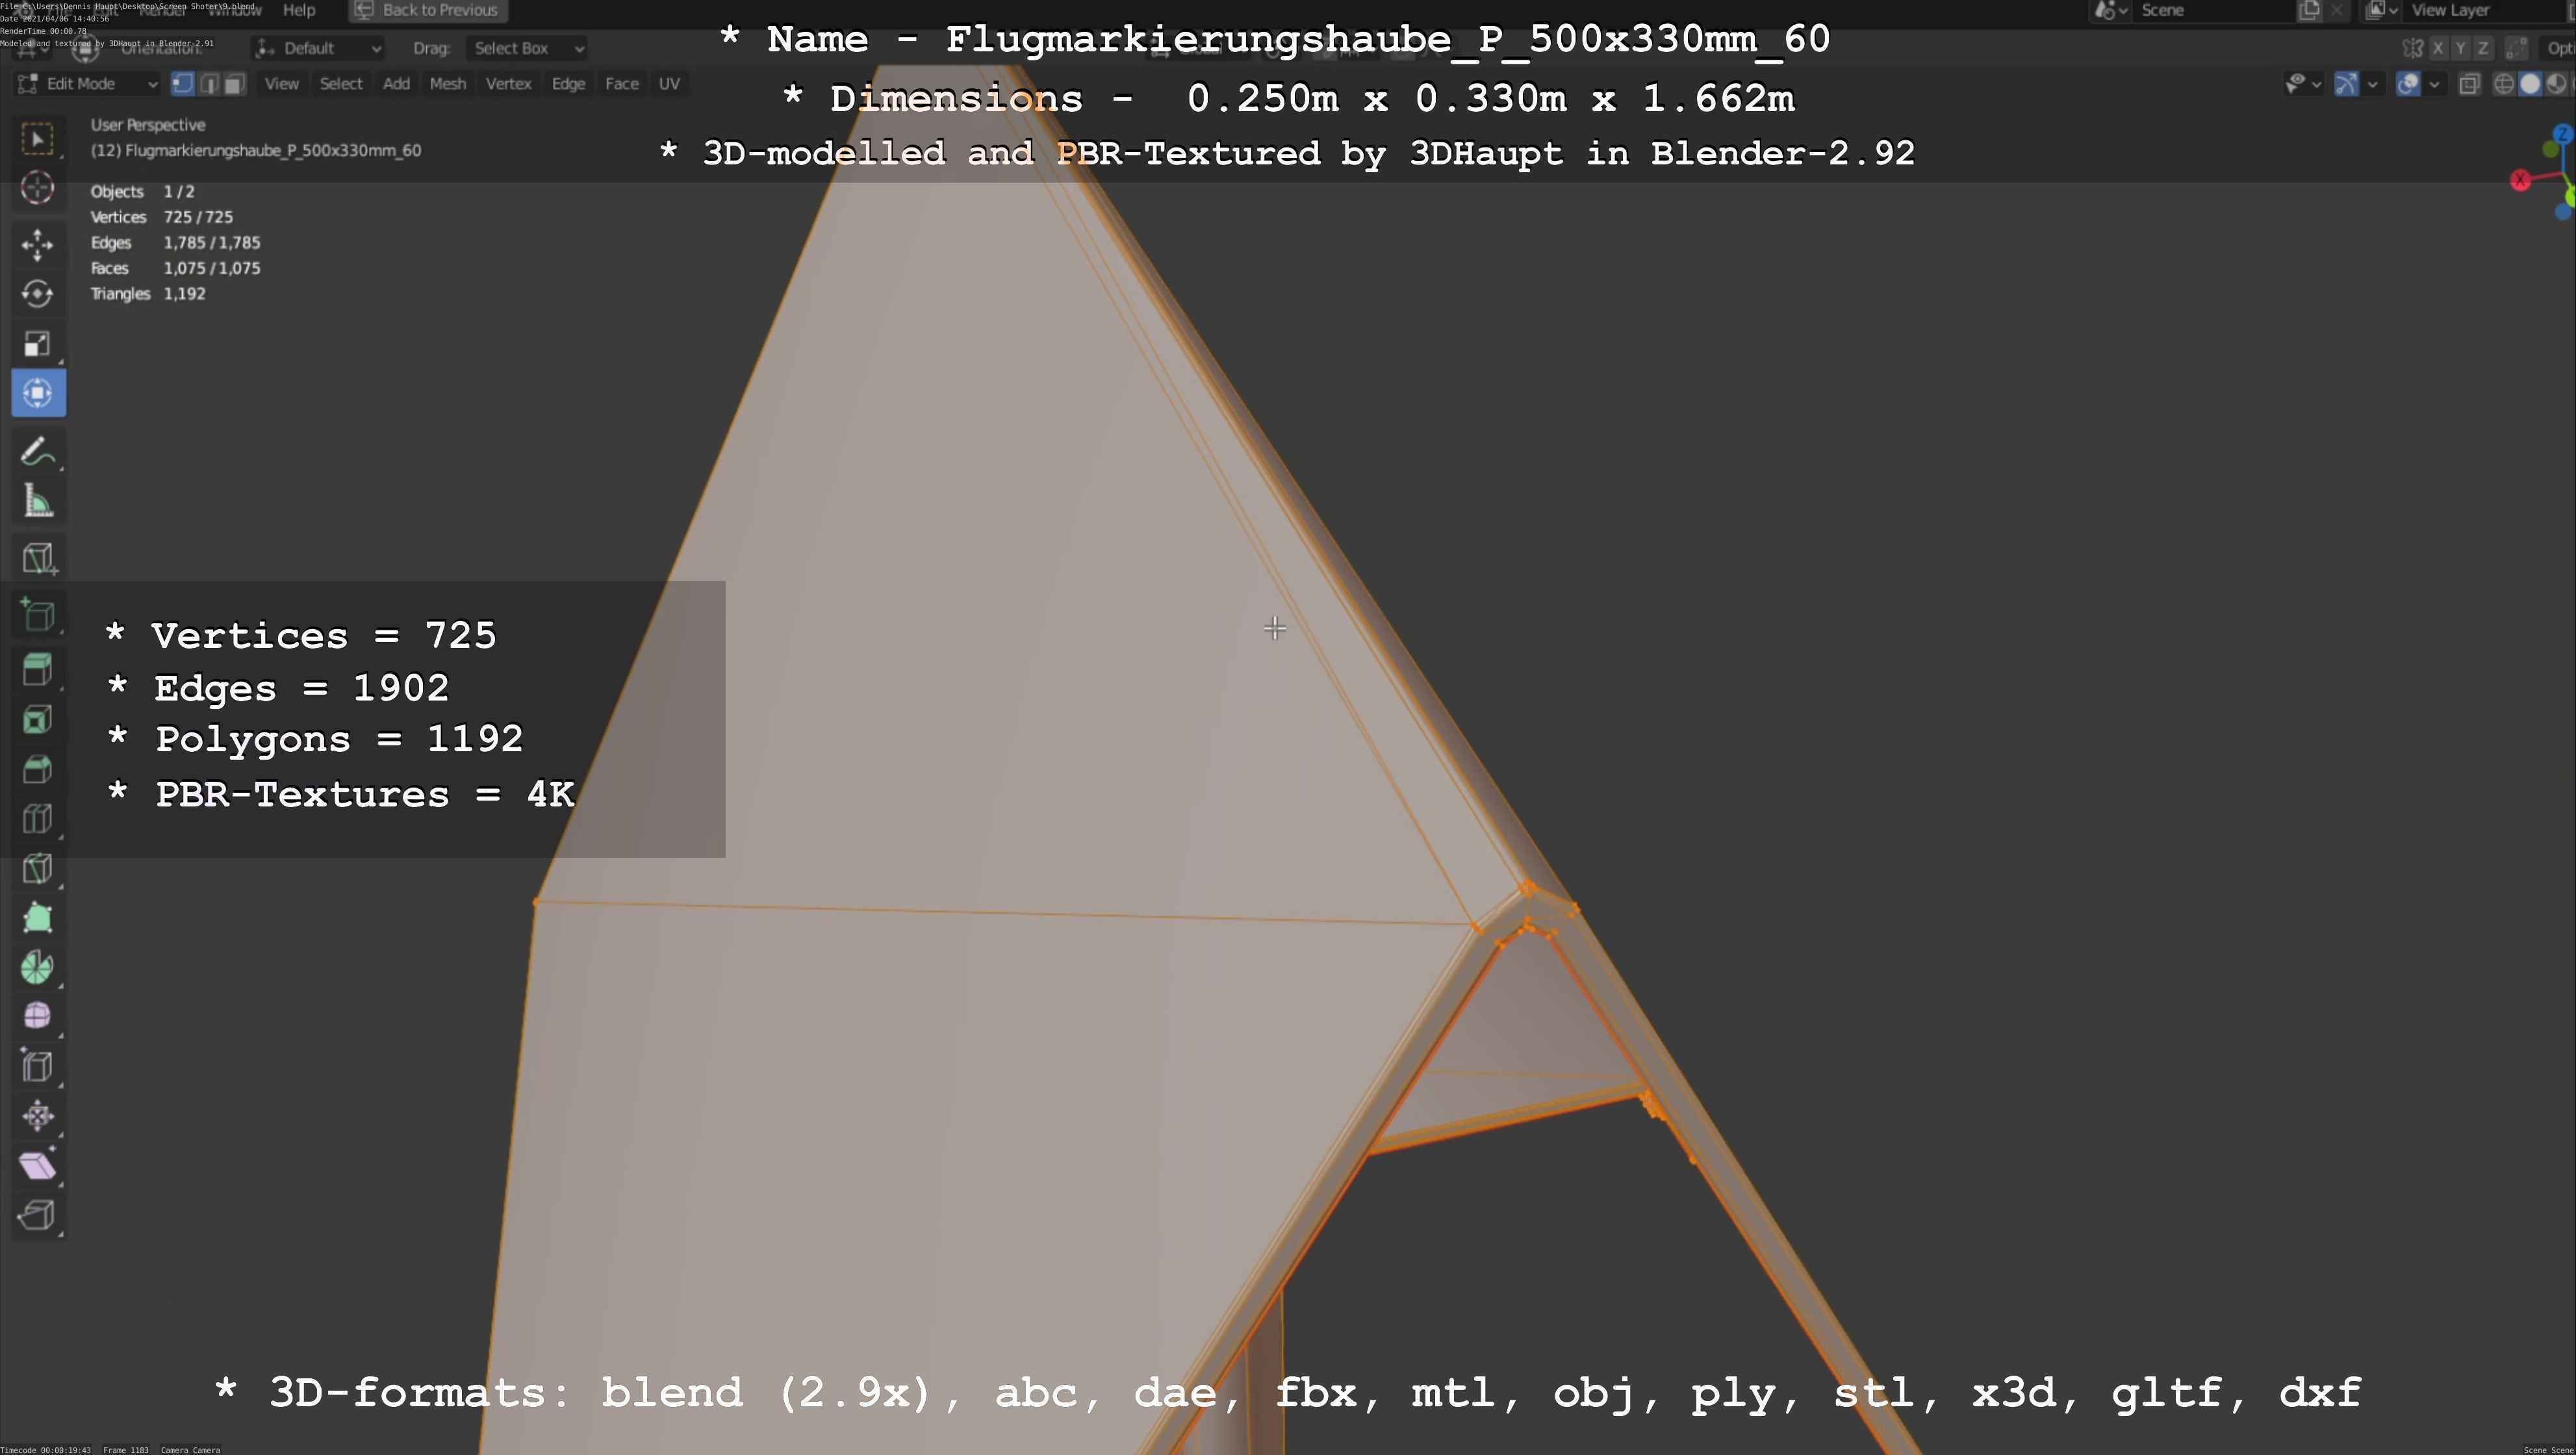Viewport: 2576px width, 1455px height.
Task: Choose the Move tool
Action: pos(38,245)
